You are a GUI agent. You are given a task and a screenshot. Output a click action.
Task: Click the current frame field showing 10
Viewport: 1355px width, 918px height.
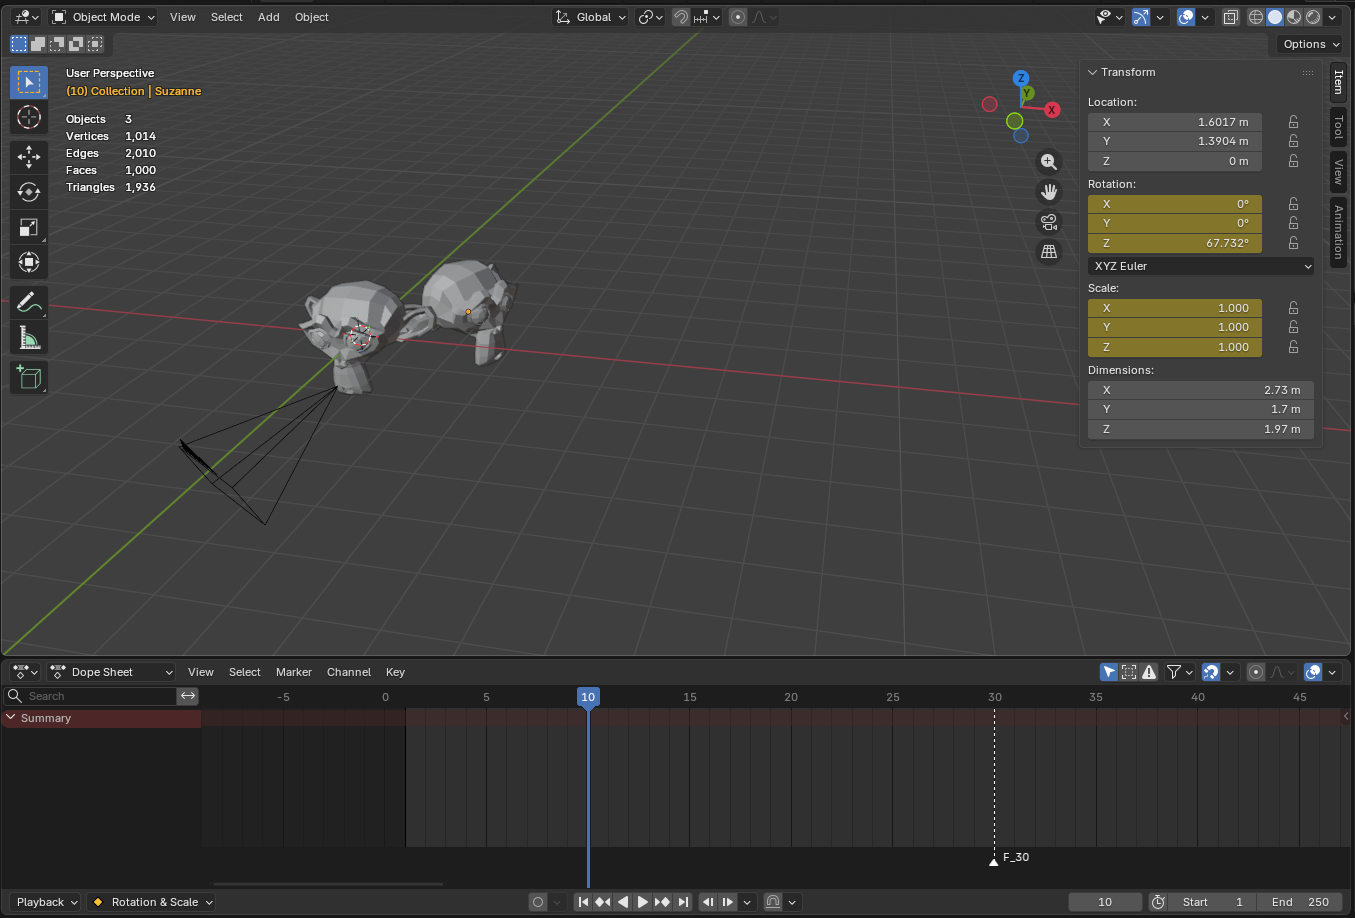coord(1105,902)
